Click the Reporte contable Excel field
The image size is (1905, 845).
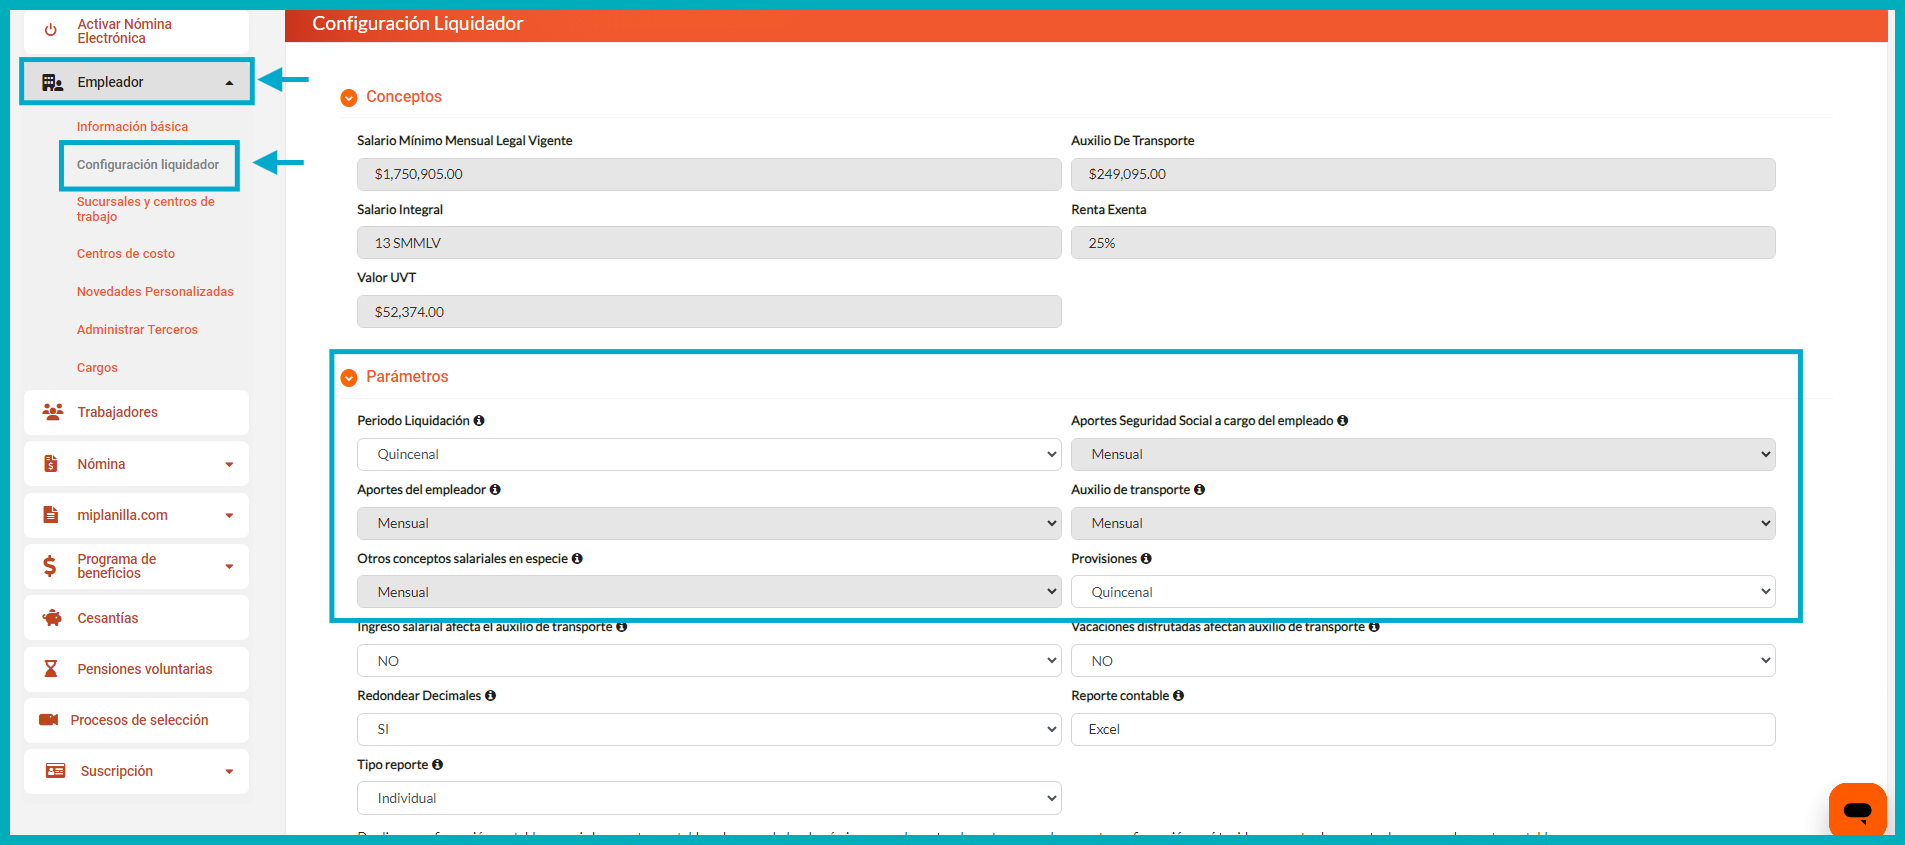click(x=1422, y=730)
